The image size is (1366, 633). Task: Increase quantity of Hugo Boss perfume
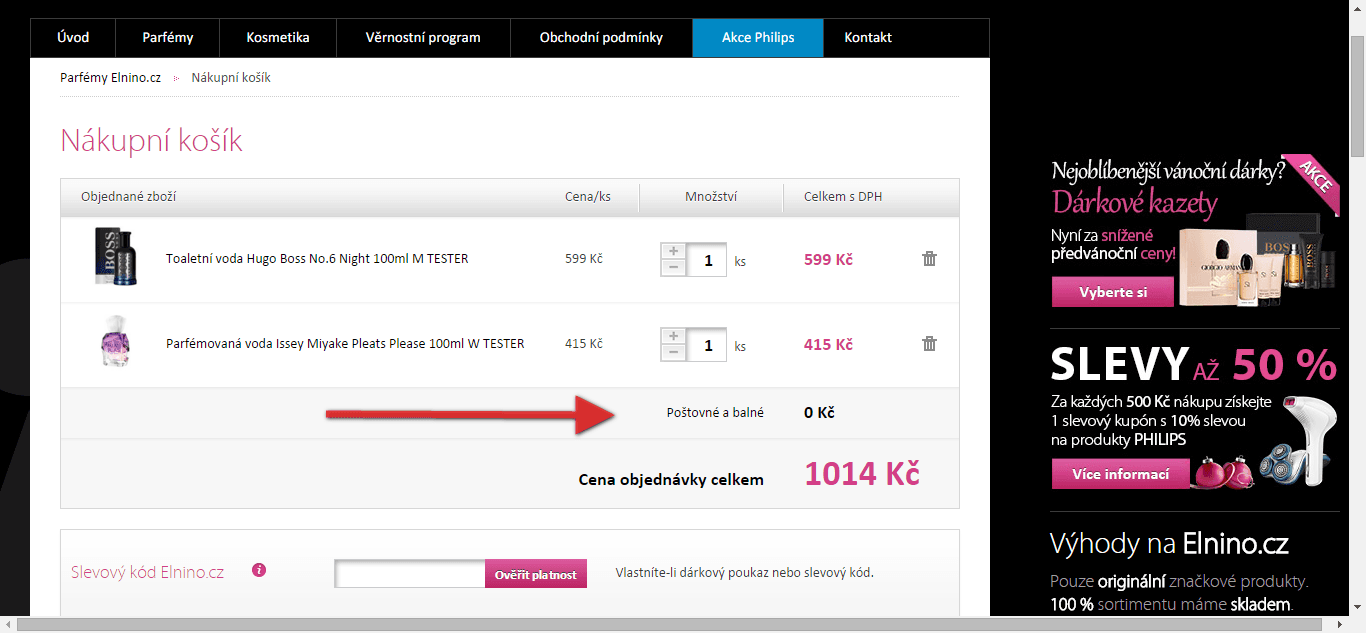673,251
